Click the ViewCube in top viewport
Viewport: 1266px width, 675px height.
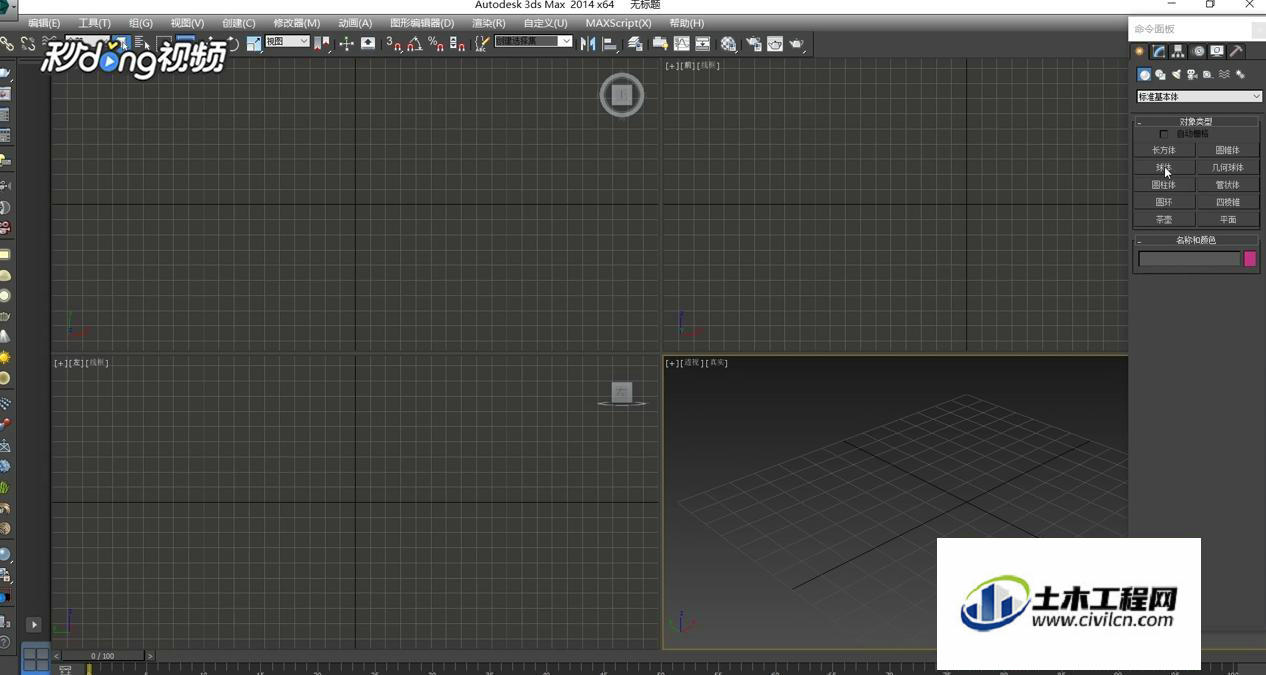click(x=622, y=95)
